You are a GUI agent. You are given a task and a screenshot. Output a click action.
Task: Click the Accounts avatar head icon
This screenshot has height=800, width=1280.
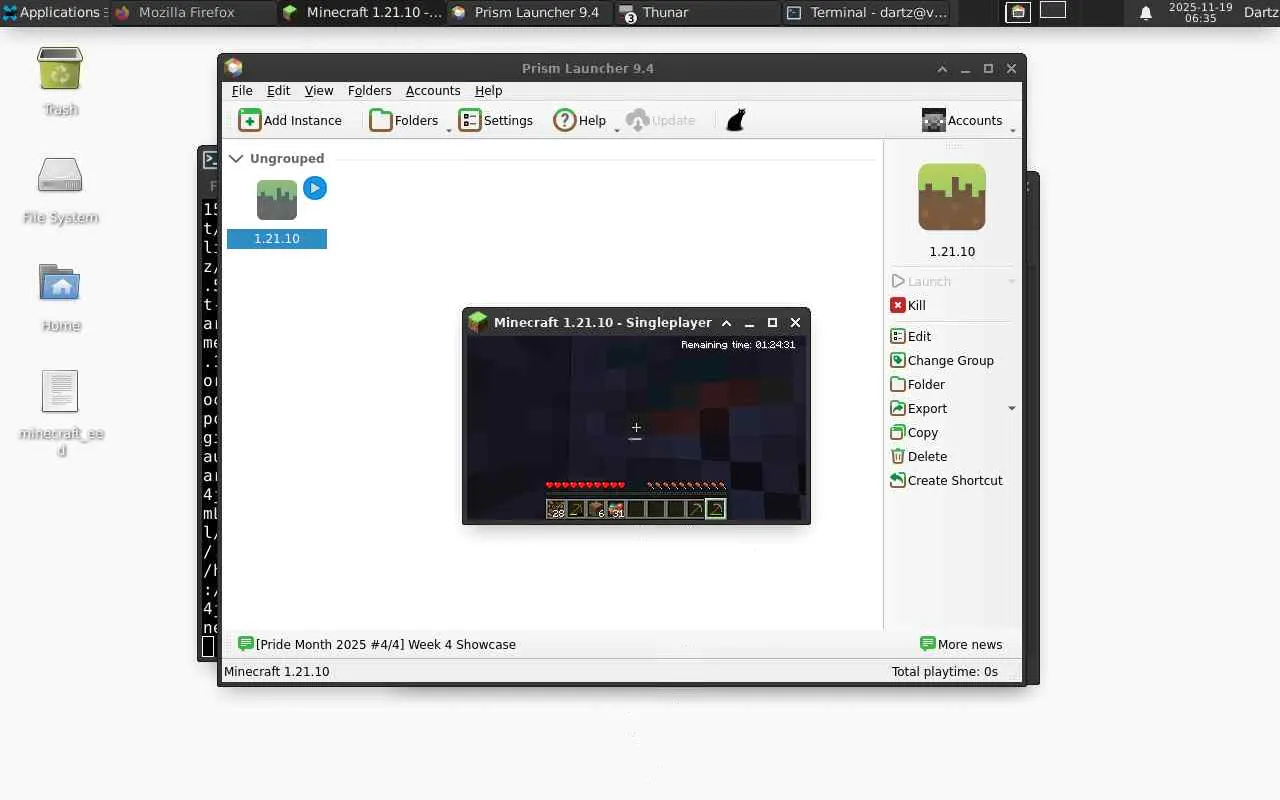pos(933,120)
